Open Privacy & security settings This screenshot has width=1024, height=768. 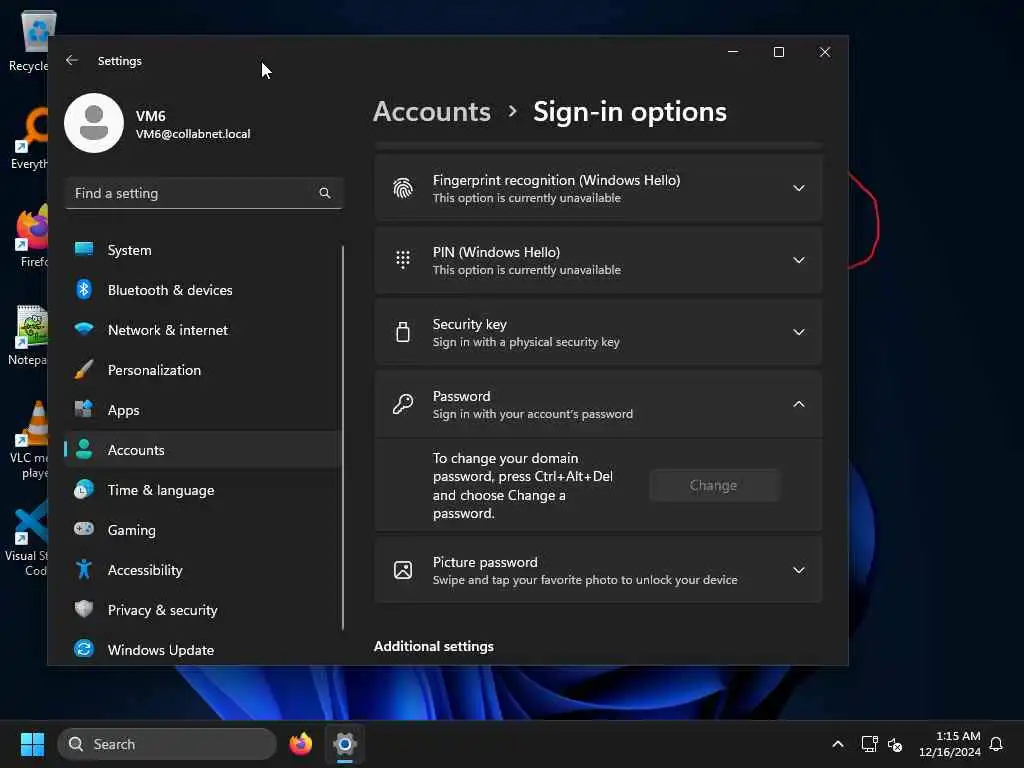[202, 610]
